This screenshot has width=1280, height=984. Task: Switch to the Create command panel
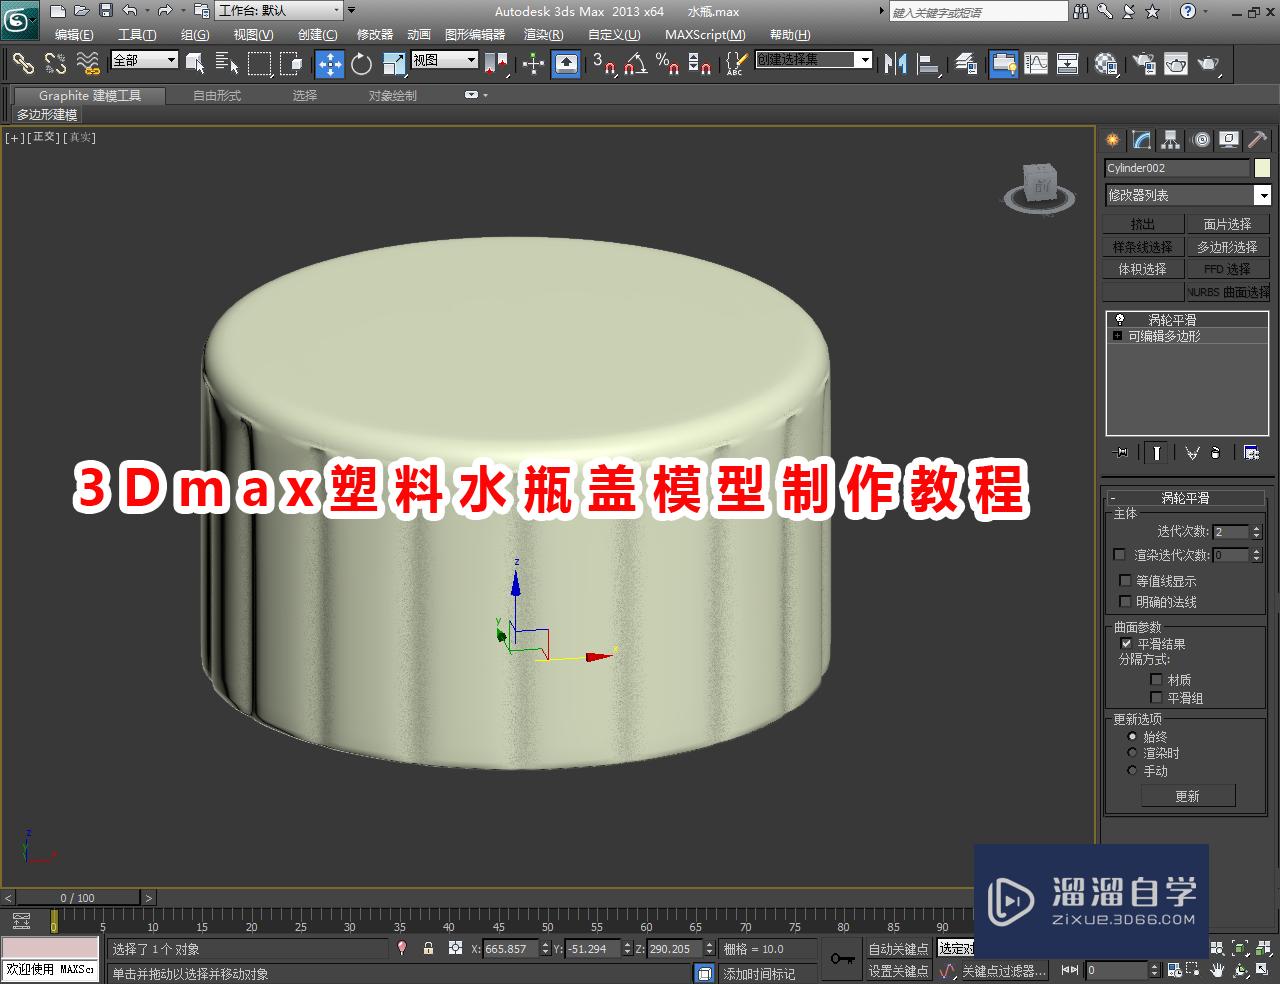tap(1113, 140)
